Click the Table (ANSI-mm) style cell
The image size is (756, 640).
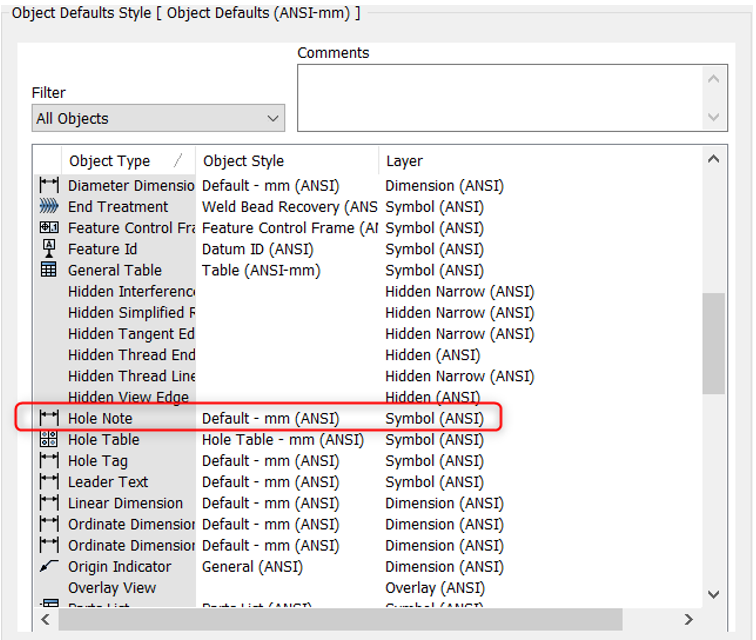pyautogui.click(x=261, y=270)
